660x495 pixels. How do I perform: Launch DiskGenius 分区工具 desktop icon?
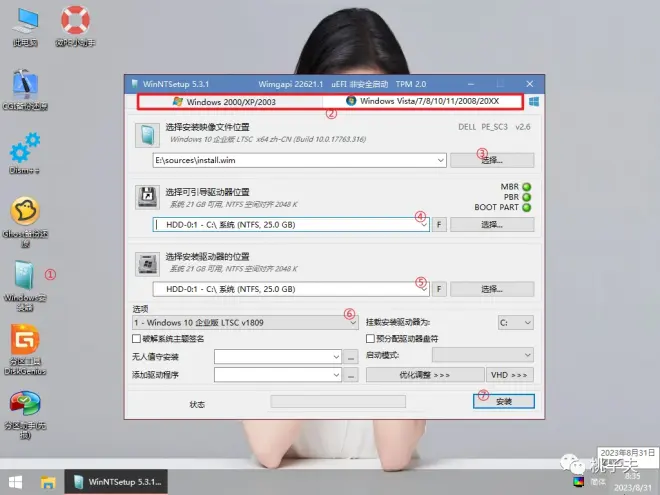25,350
